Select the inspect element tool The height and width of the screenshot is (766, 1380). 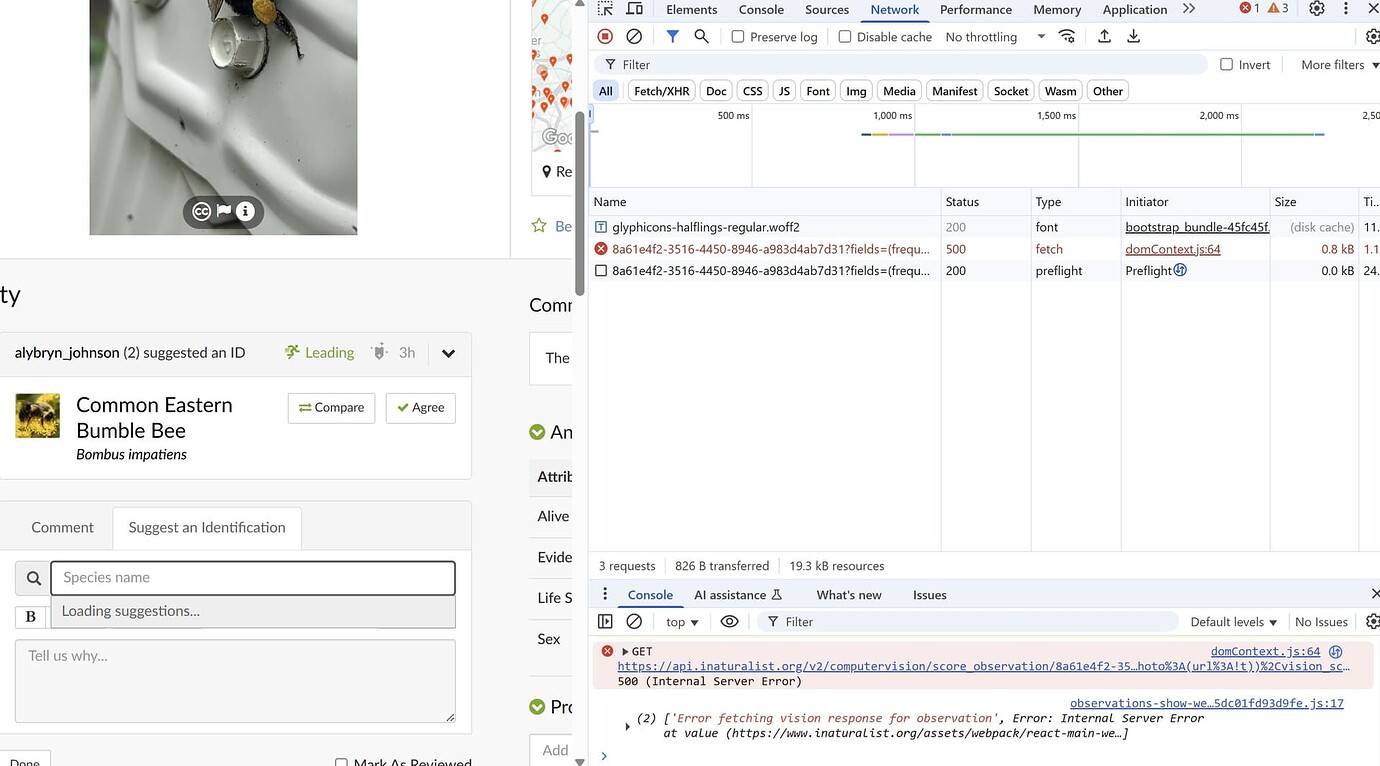(x=603, y=8)
